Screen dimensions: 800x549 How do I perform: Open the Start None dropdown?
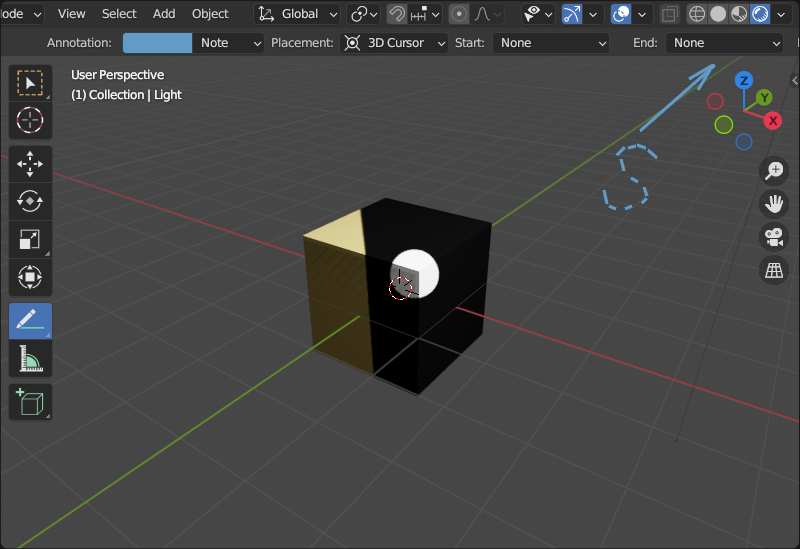[x=552, y=43]
